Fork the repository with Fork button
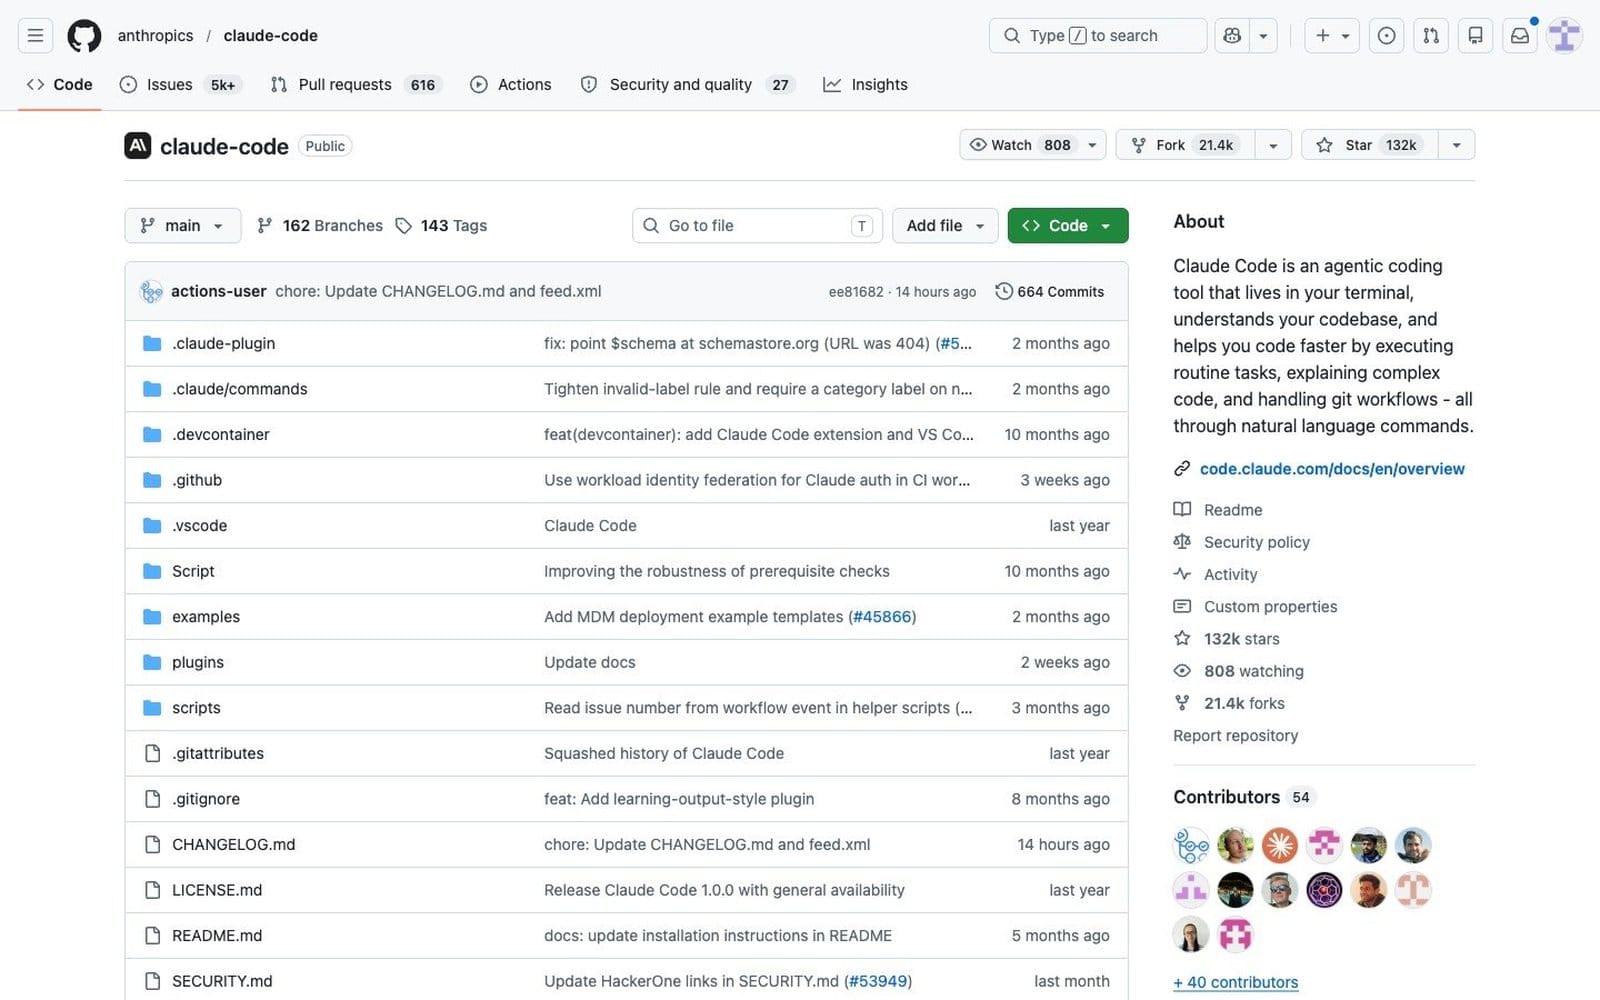1600x1000 pixels. point(1186,145)
